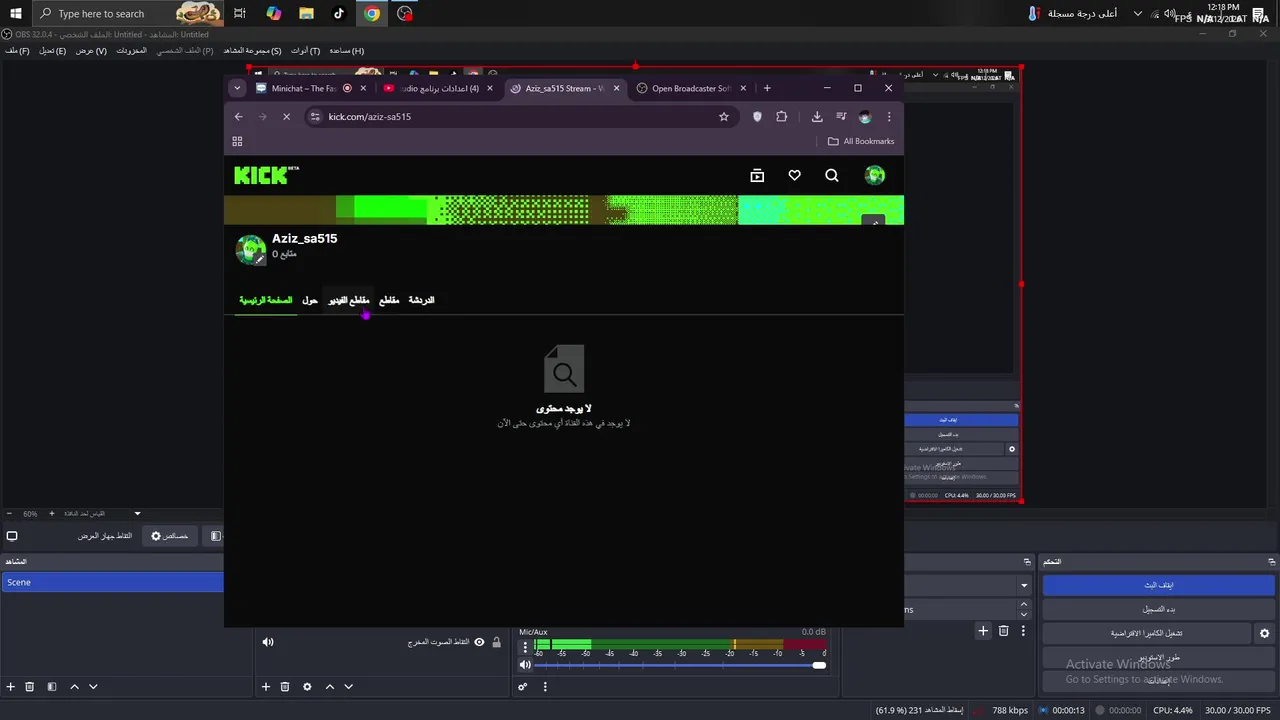This screenshot has height=720, width=1280.
Task: Add a source with the plus icon
Action: (266, 687)
